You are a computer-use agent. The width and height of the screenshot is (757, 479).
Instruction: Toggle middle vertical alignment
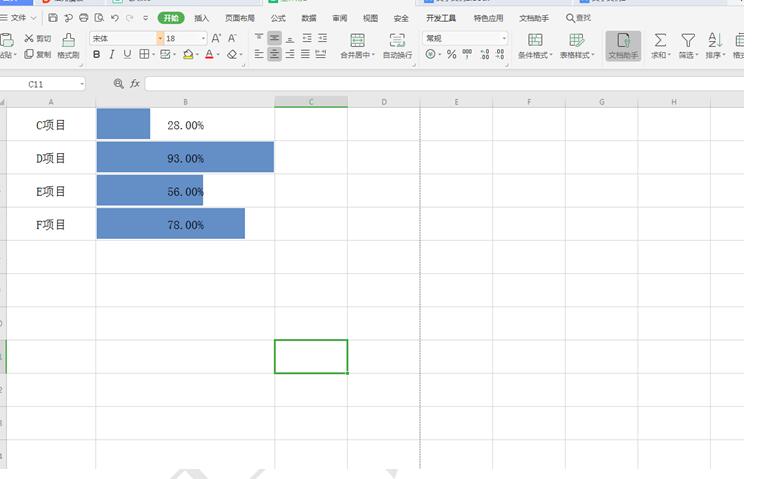point(274,38)
